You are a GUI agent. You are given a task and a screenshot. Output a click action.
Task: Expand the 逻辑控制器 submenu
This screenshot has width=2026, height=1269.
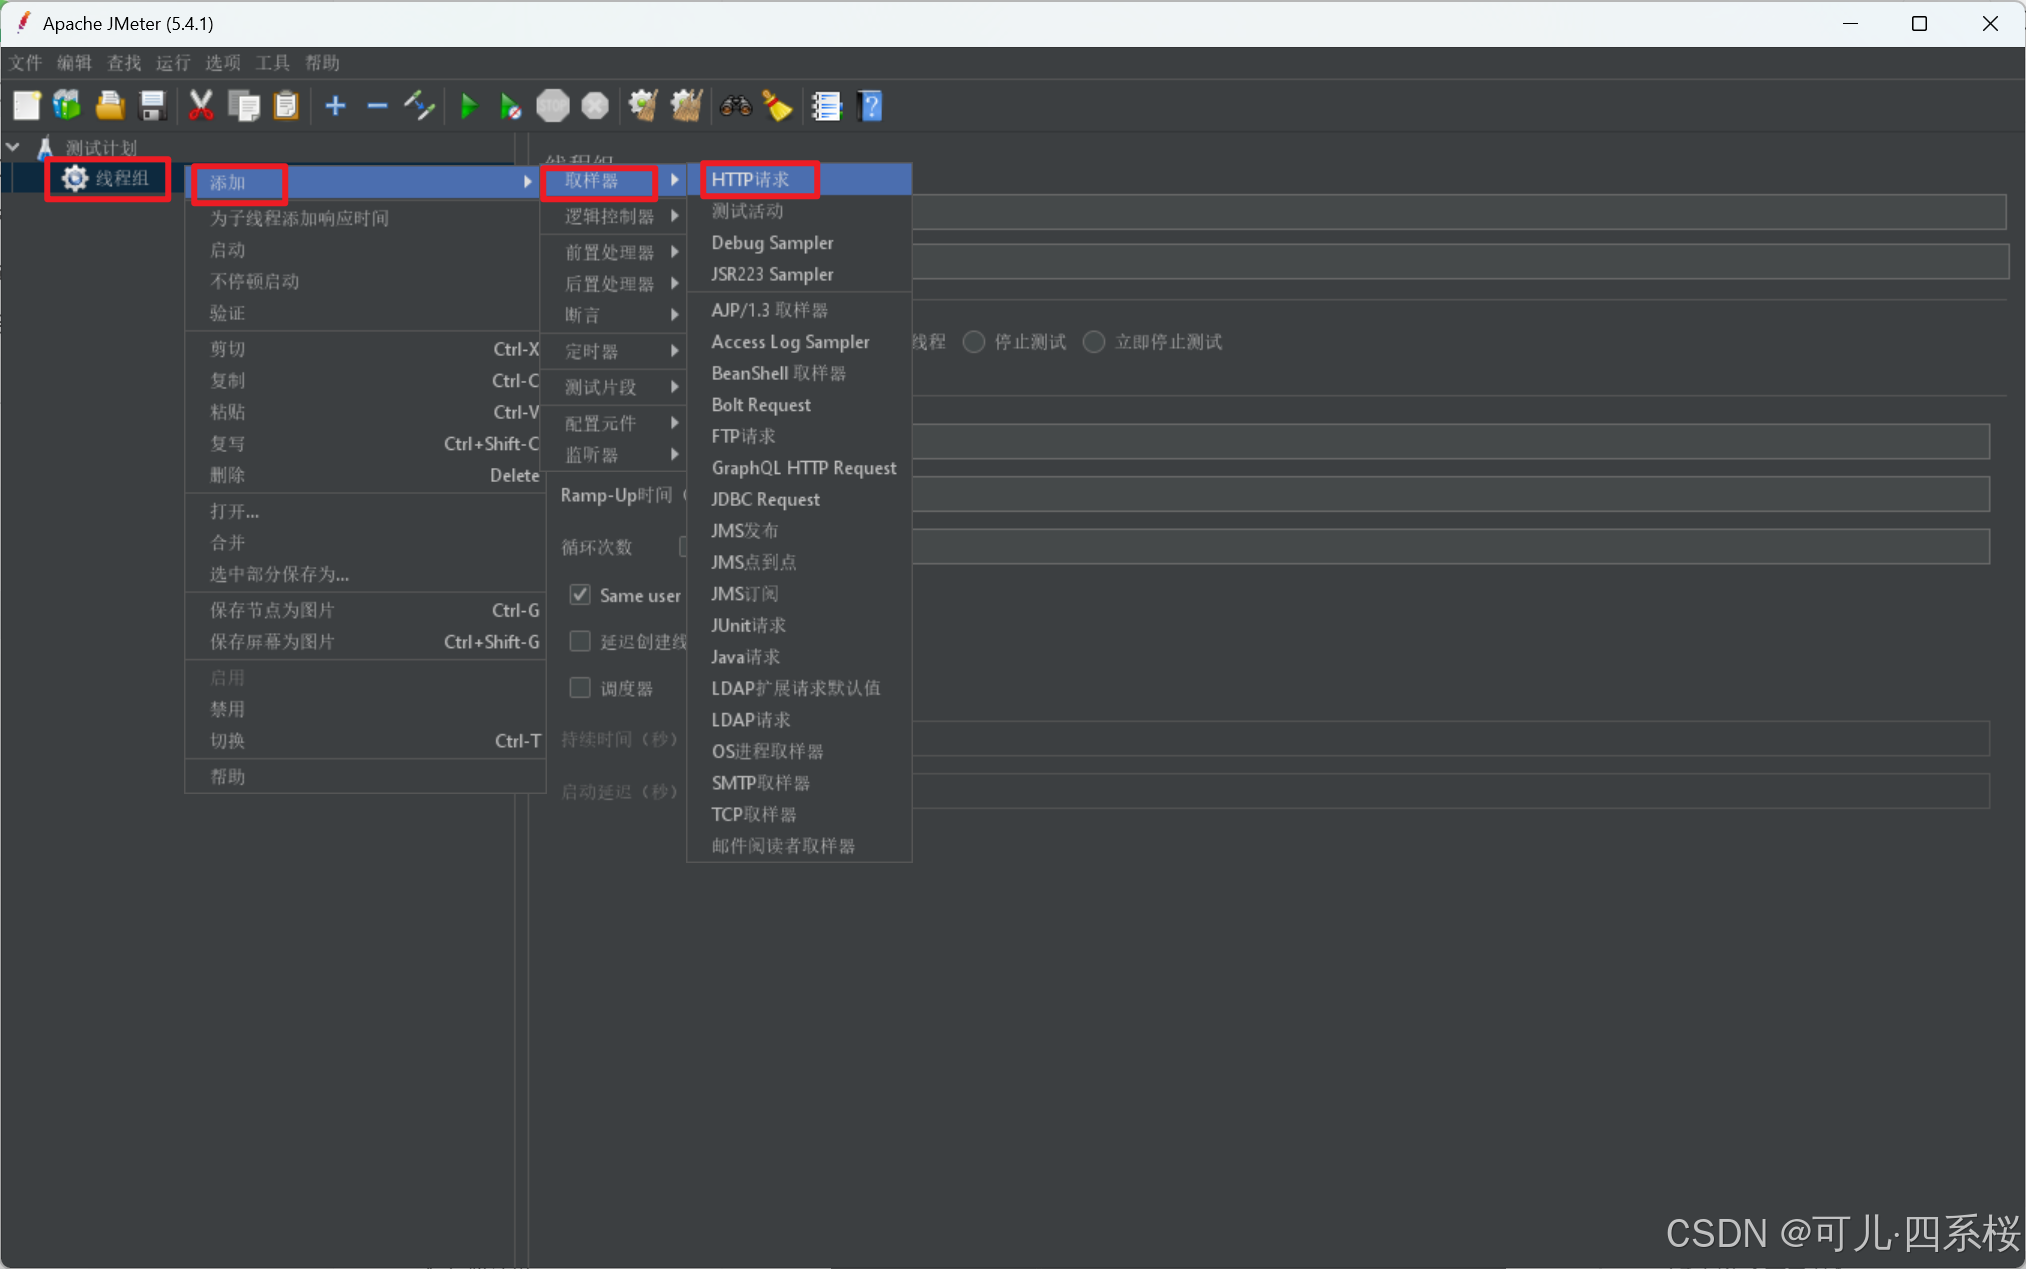[610, 216]
